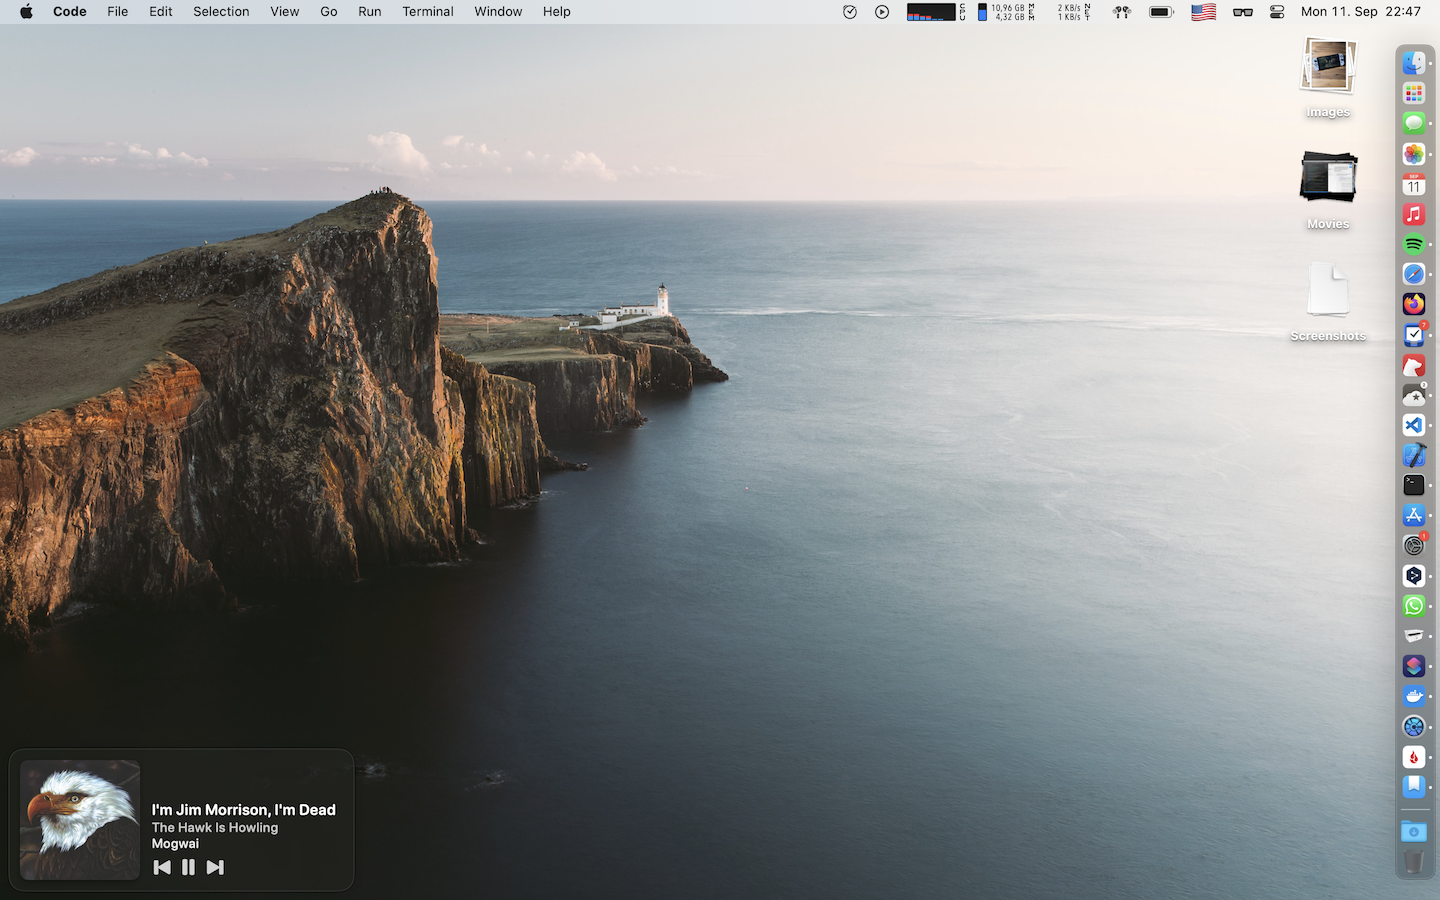The width and height of the screenshot is (1440, 900).
Task: Open the Run menu
Action: click(369, 11)
